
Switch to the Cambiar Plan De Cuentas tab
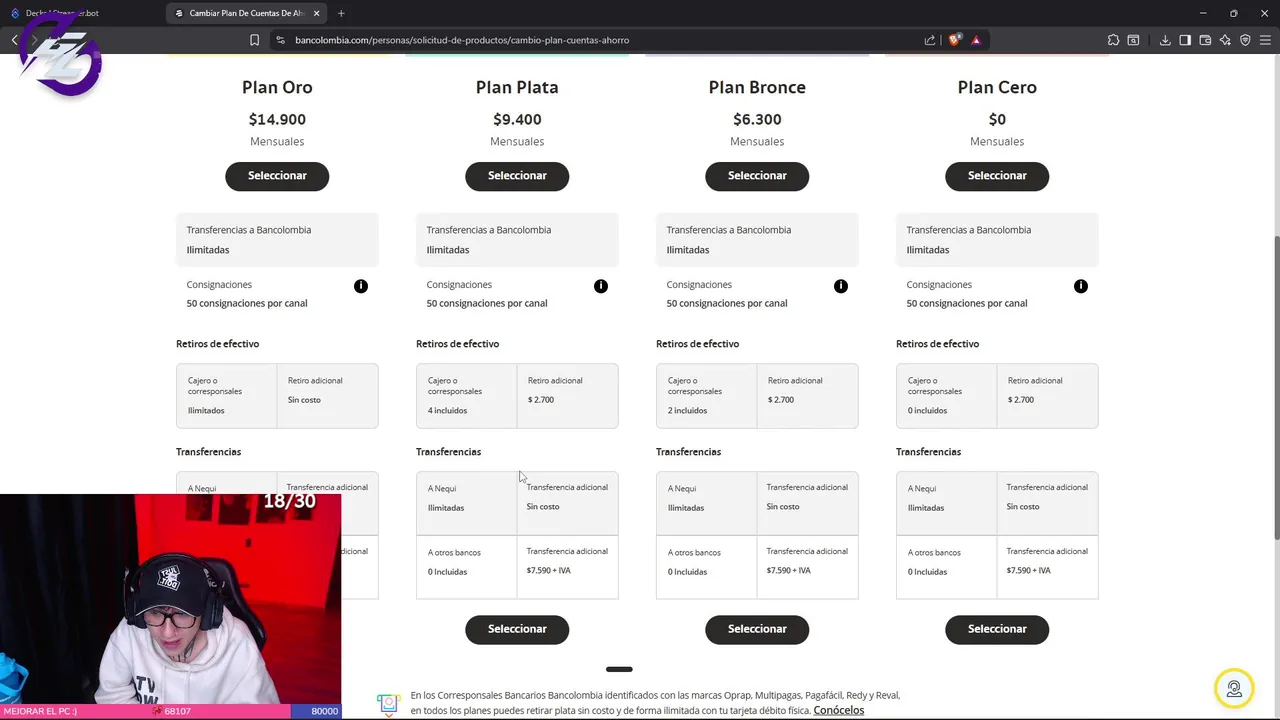(245, 13)
